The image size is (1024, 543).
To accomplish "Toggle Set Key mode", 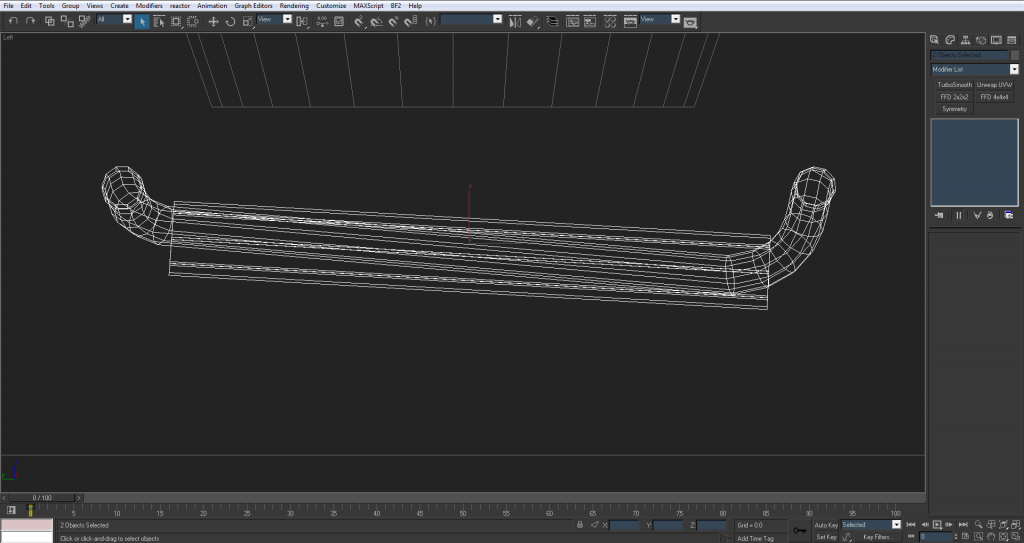I will [x=825, y=536].
